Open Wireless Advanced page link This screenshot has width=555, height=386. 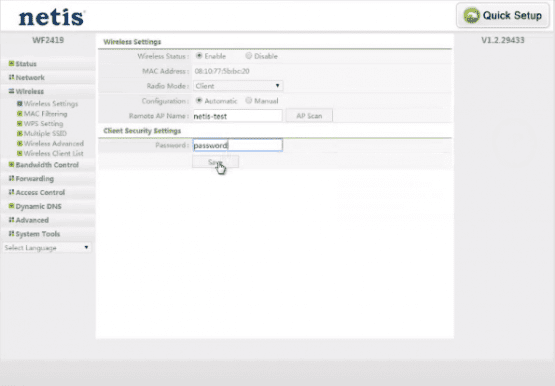click(54, 143)
